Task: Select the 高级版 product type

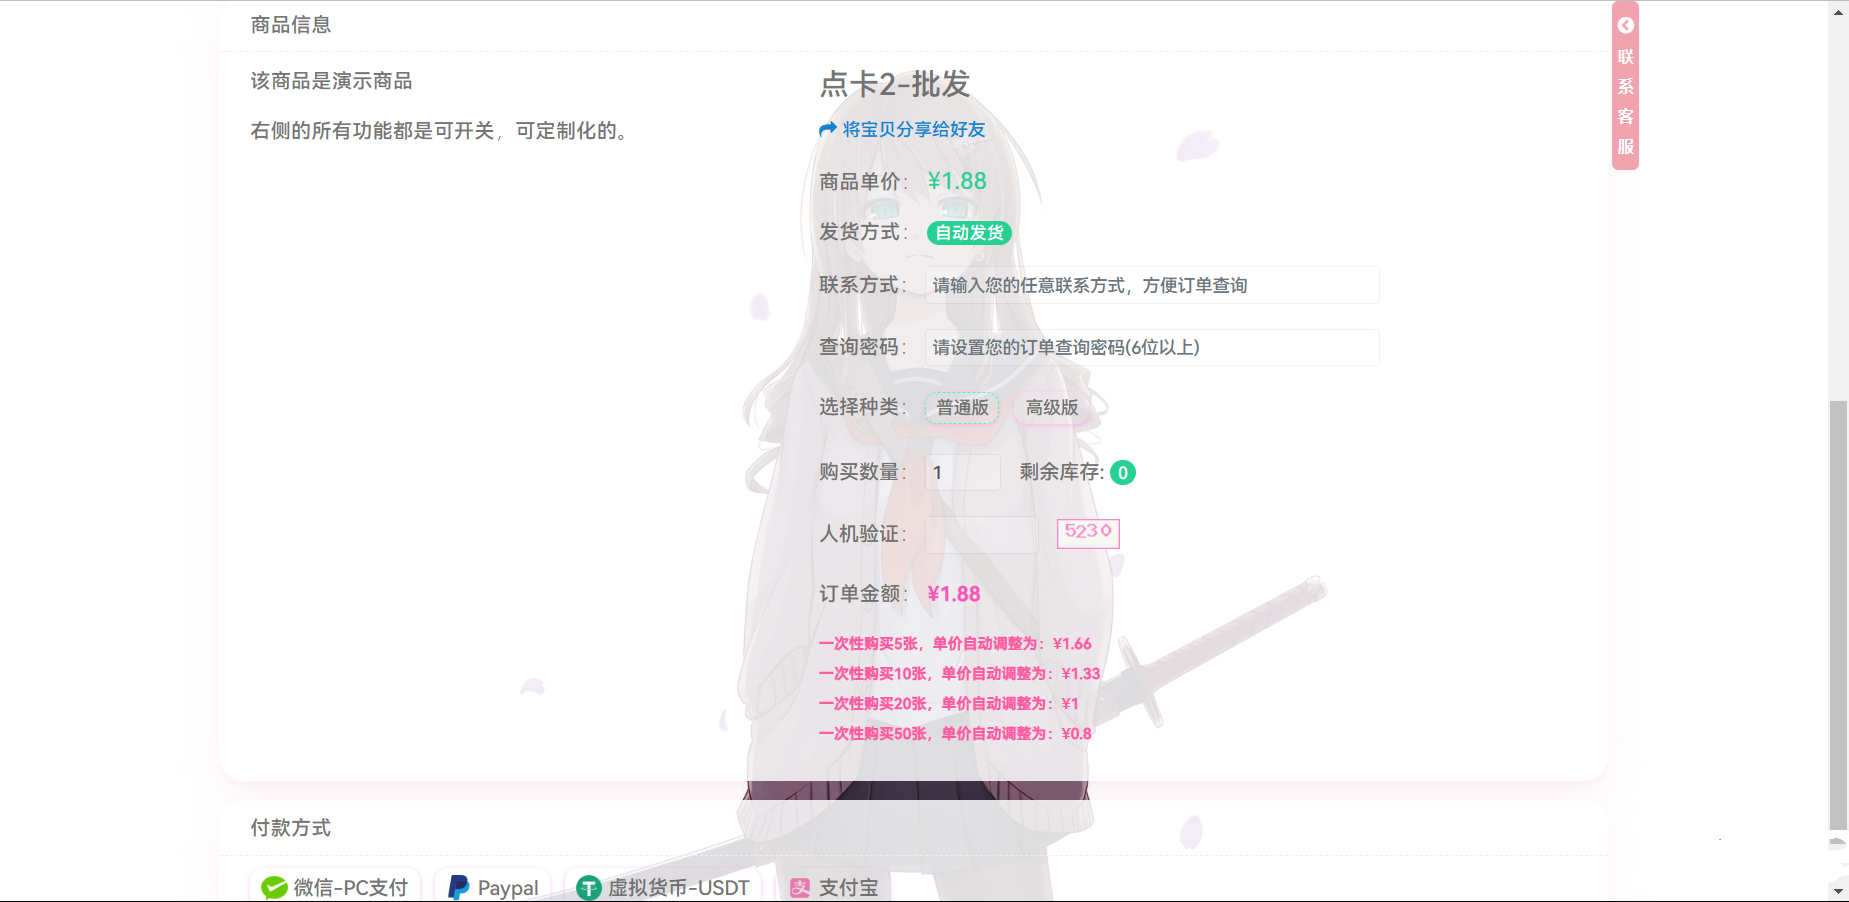Action: 1051,407
